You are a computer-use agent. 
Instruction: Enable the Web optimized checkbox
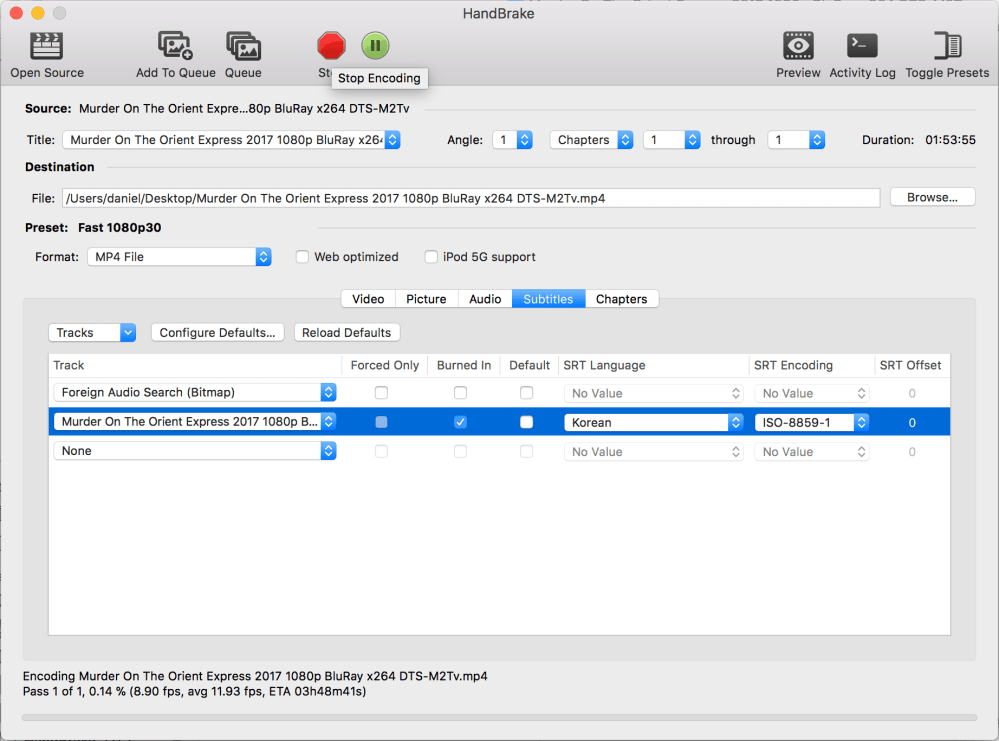(x=302, y=257)
